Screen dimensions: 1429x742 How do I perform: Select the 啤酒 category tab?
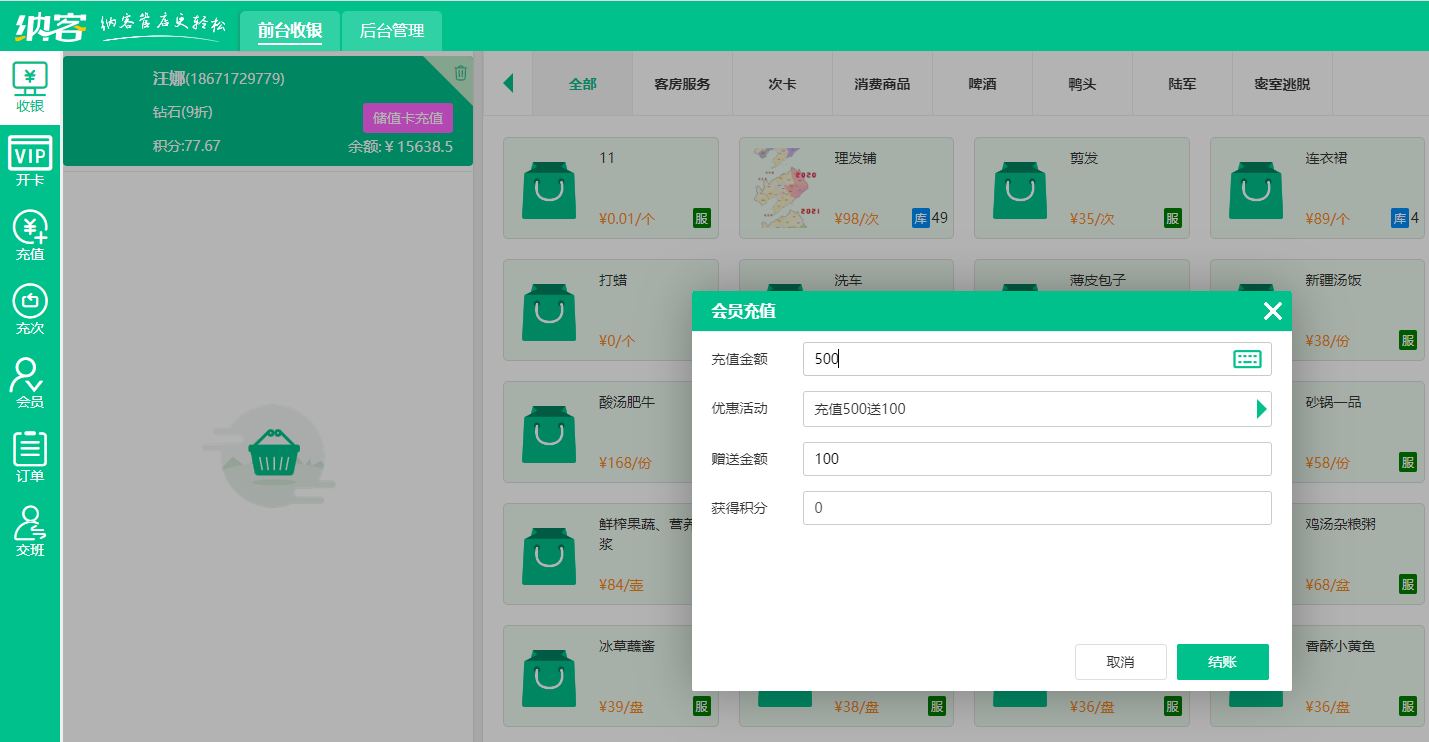click(x=982, y=84)
